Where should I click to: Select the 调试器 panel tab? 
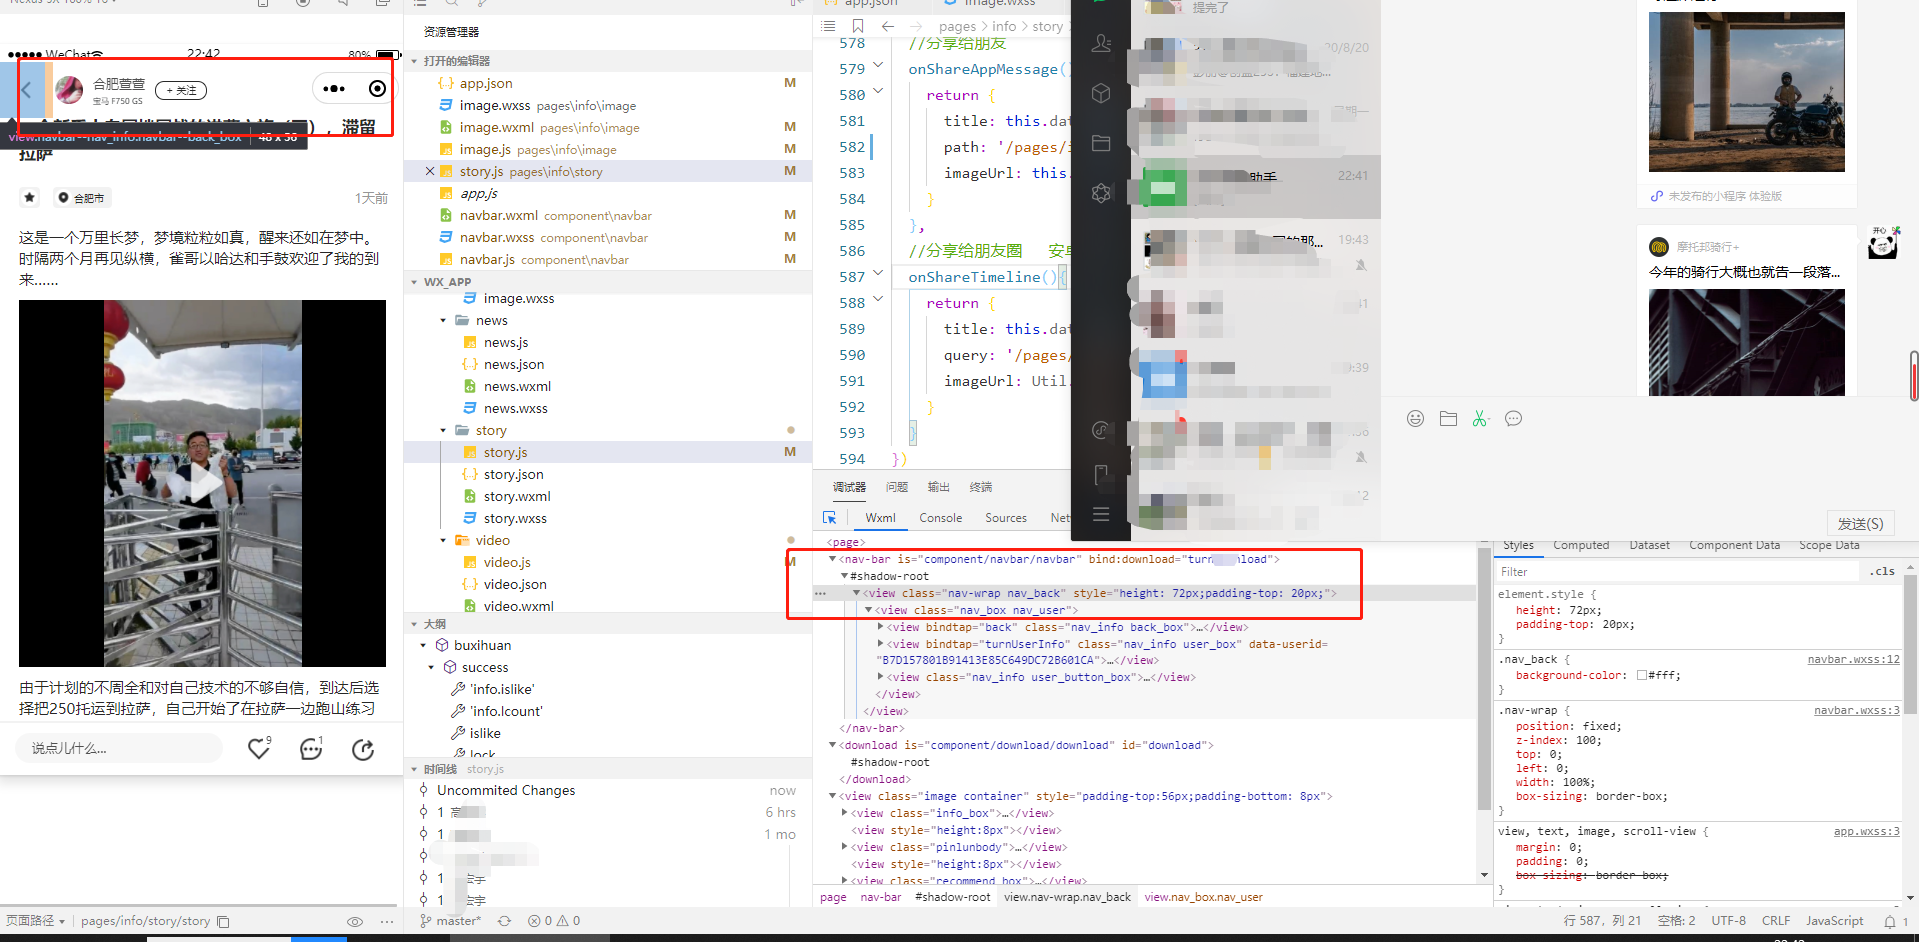(x=849, y=487)
